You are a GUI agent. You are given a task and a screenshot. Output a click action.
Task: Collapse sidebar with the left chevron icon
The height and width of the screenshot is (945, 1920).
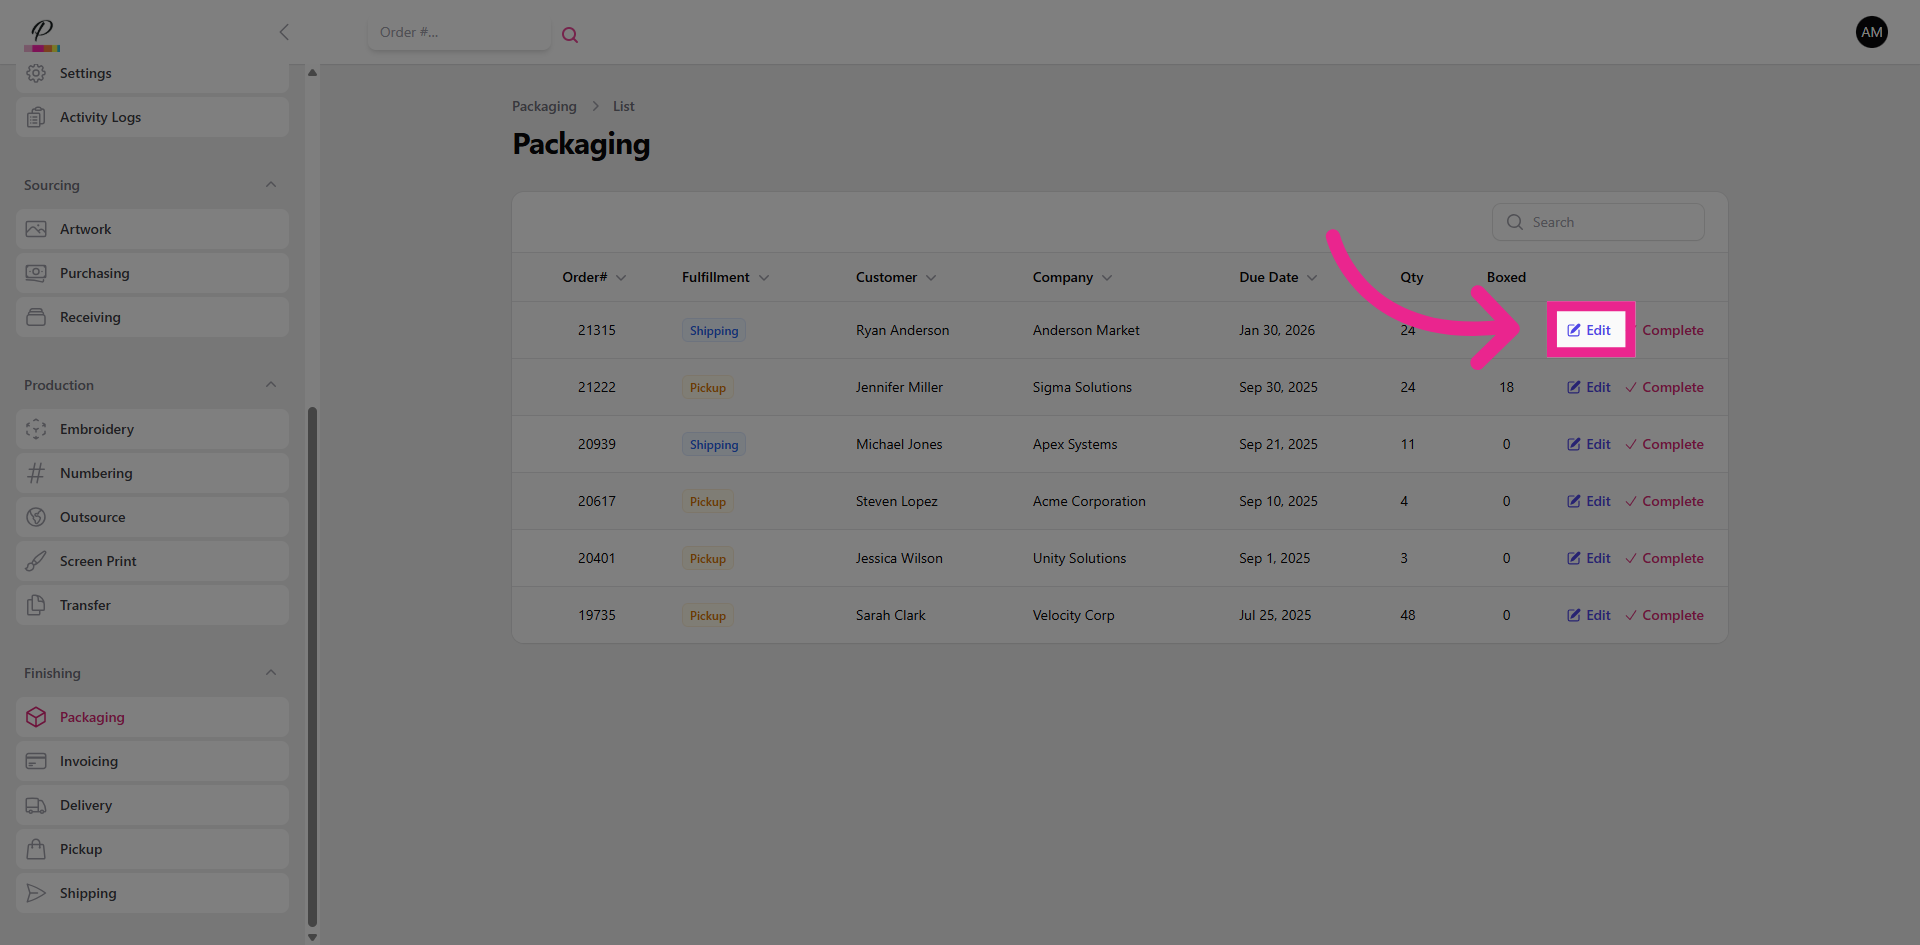pos(284,32)
